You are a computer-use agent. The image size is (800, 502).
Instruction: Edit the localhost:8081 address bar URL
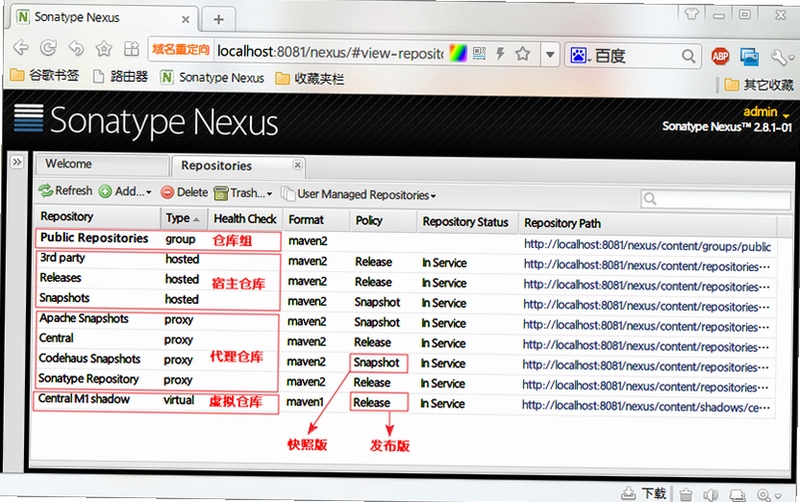coord(331,52)
